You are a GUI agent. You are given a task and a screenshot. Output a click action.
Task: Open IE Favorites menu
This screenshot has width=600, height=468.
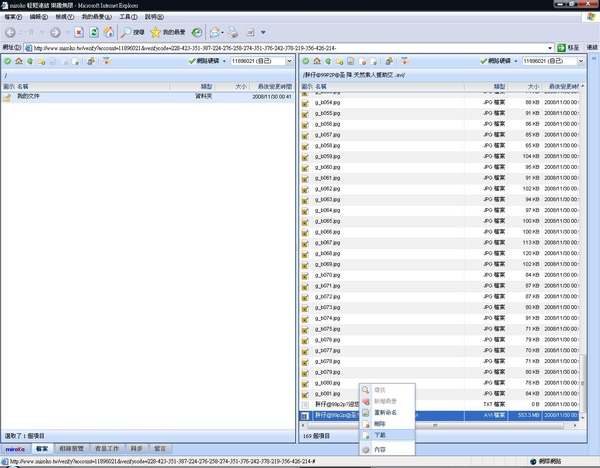pyautogui.click(x=96, y=17)
